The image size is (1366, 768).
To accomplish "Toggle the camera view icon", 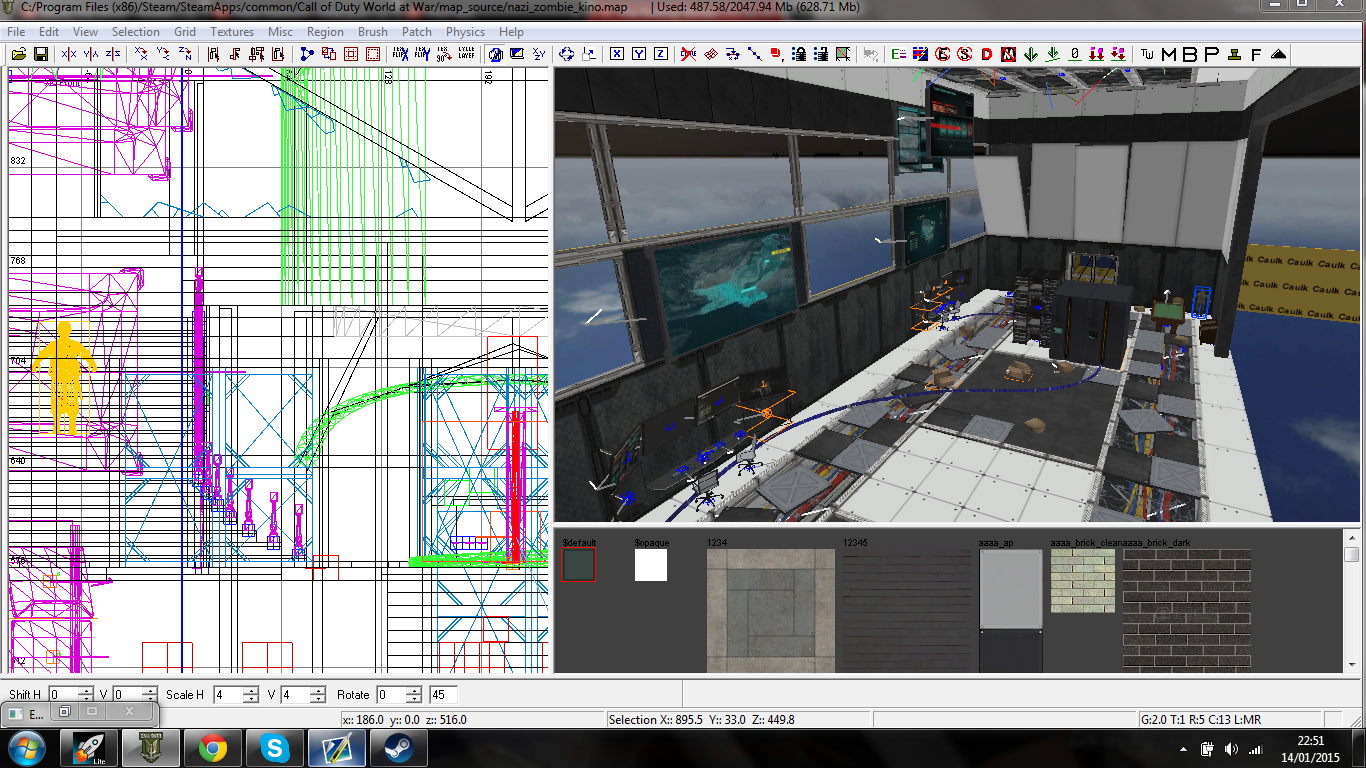I will point(495,54).
